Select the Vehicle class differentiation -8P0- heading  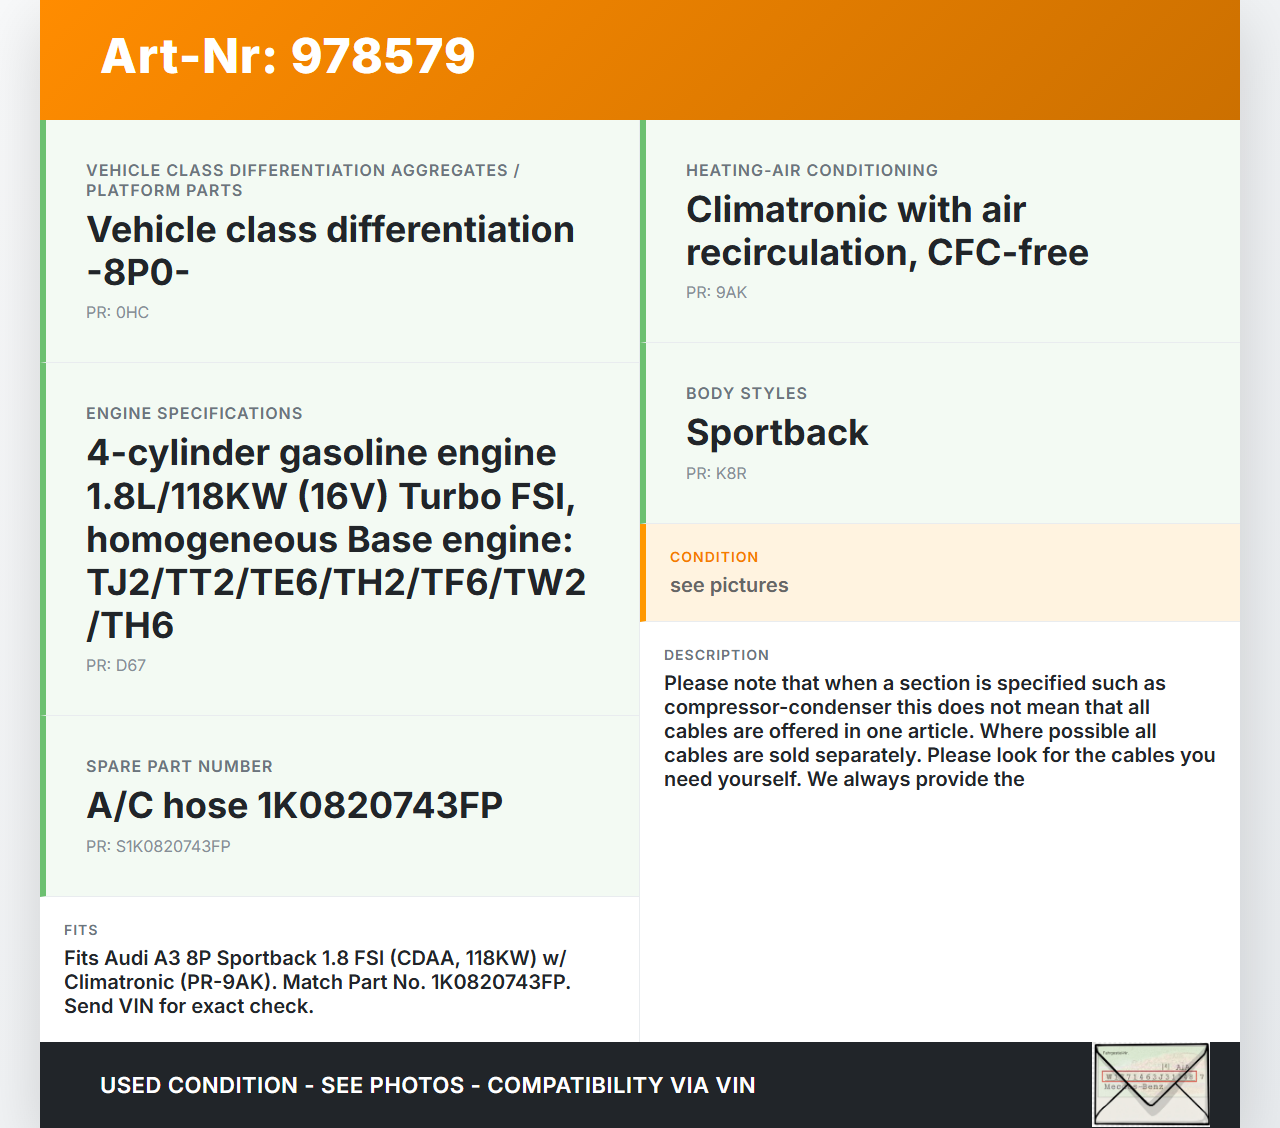coord(330,250)
